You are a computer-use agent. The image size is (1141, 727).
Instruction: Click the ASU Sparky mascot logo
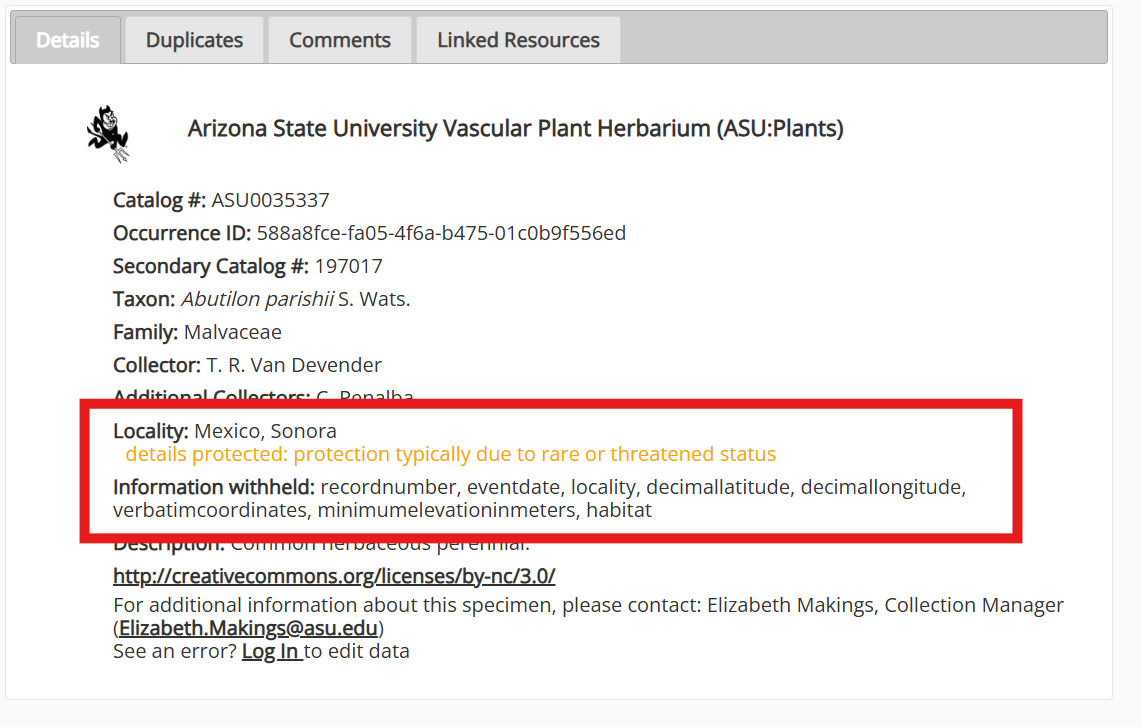(x=108, y=132)
